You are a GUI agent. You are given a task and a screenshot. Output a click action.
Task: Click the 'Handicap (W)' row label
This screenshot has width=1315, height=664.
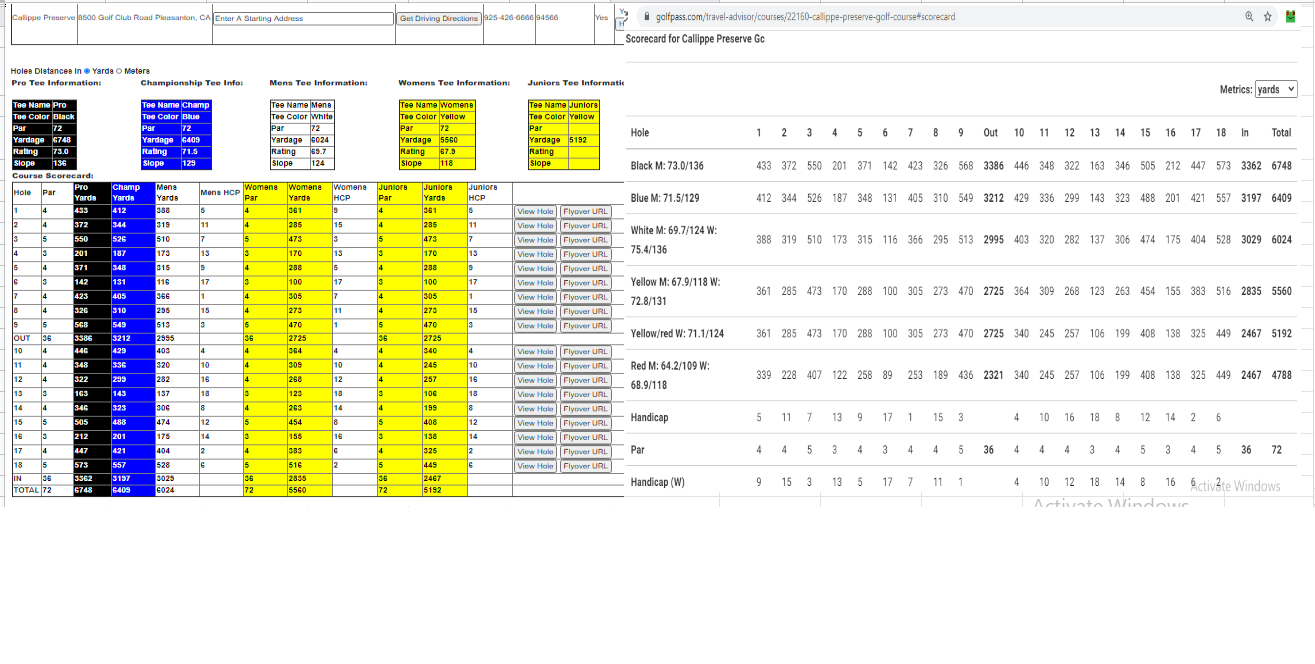[658, 482]
